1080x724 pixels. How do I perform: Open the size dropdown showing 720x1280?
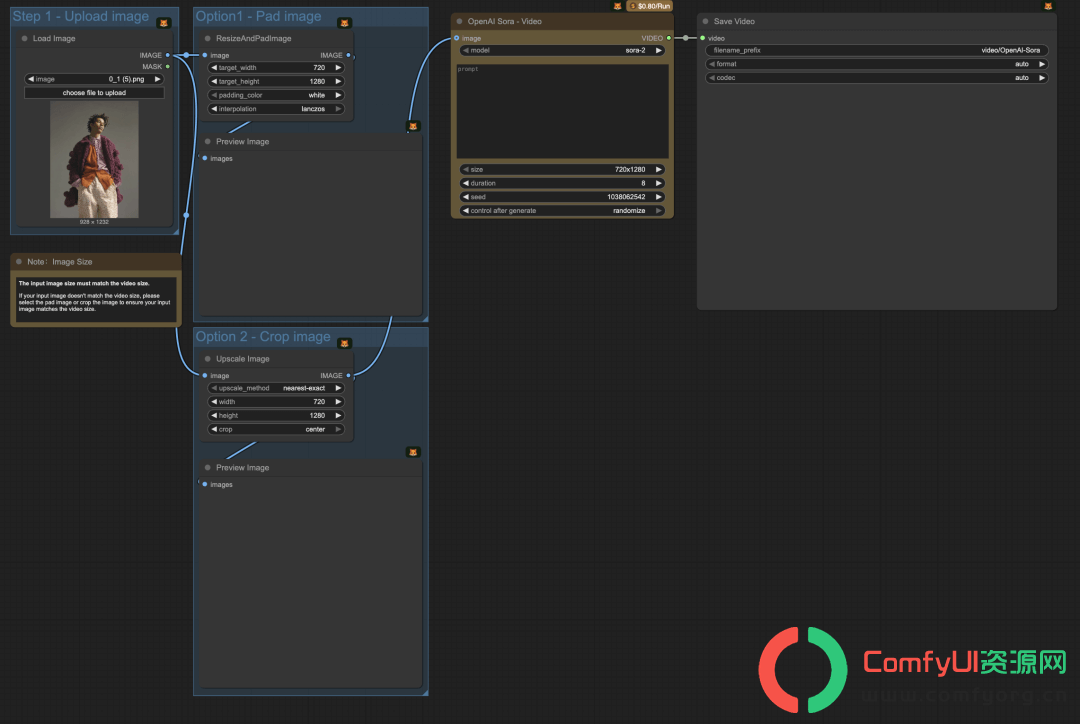point(562,169)
